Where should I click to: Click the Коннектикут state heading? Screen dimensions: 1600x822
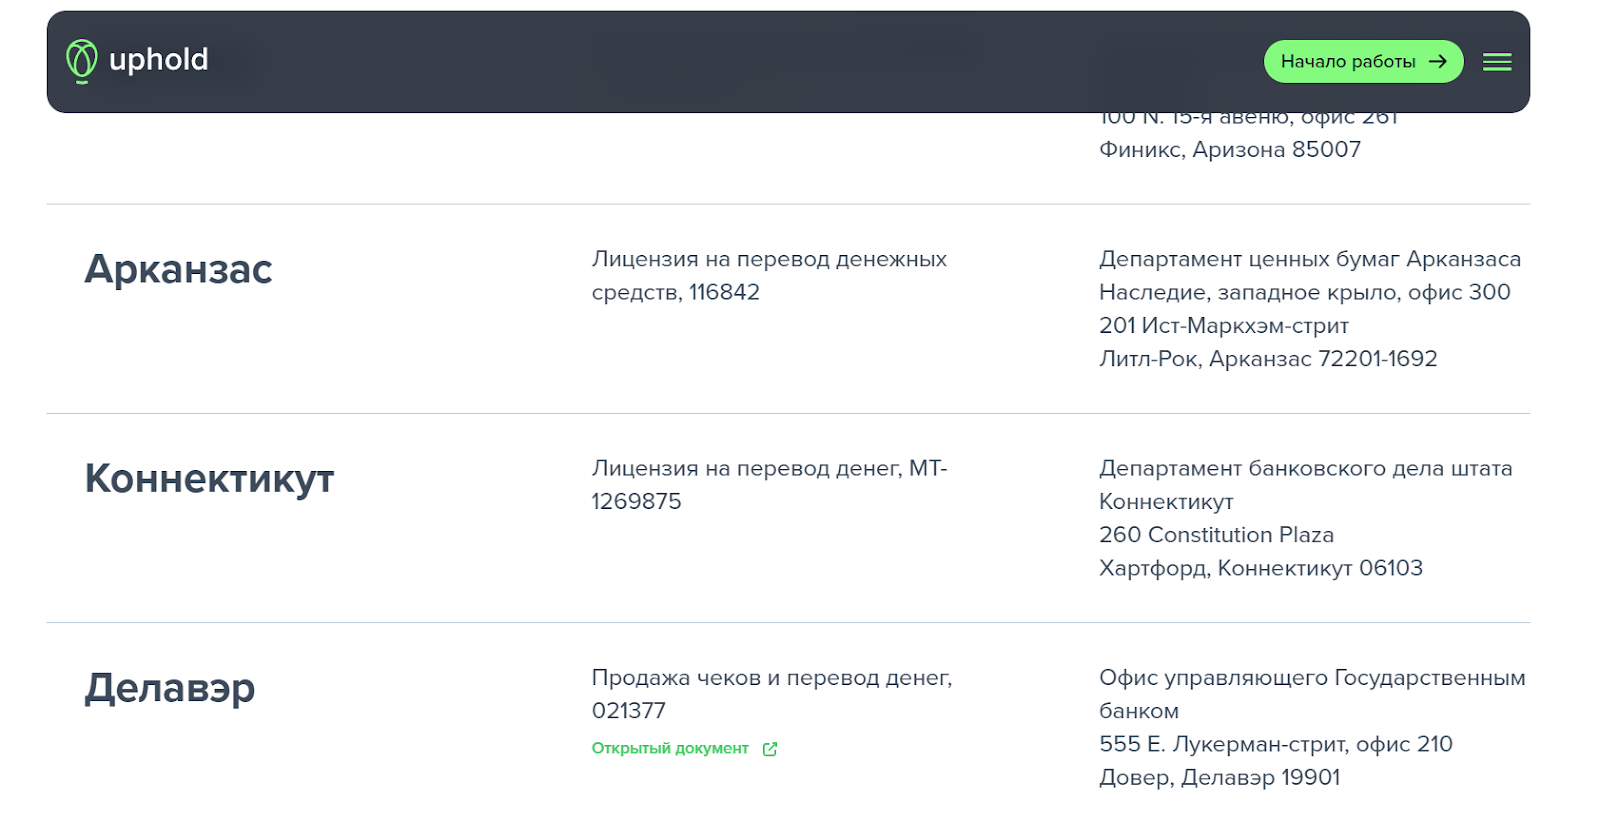pos(209,478)
